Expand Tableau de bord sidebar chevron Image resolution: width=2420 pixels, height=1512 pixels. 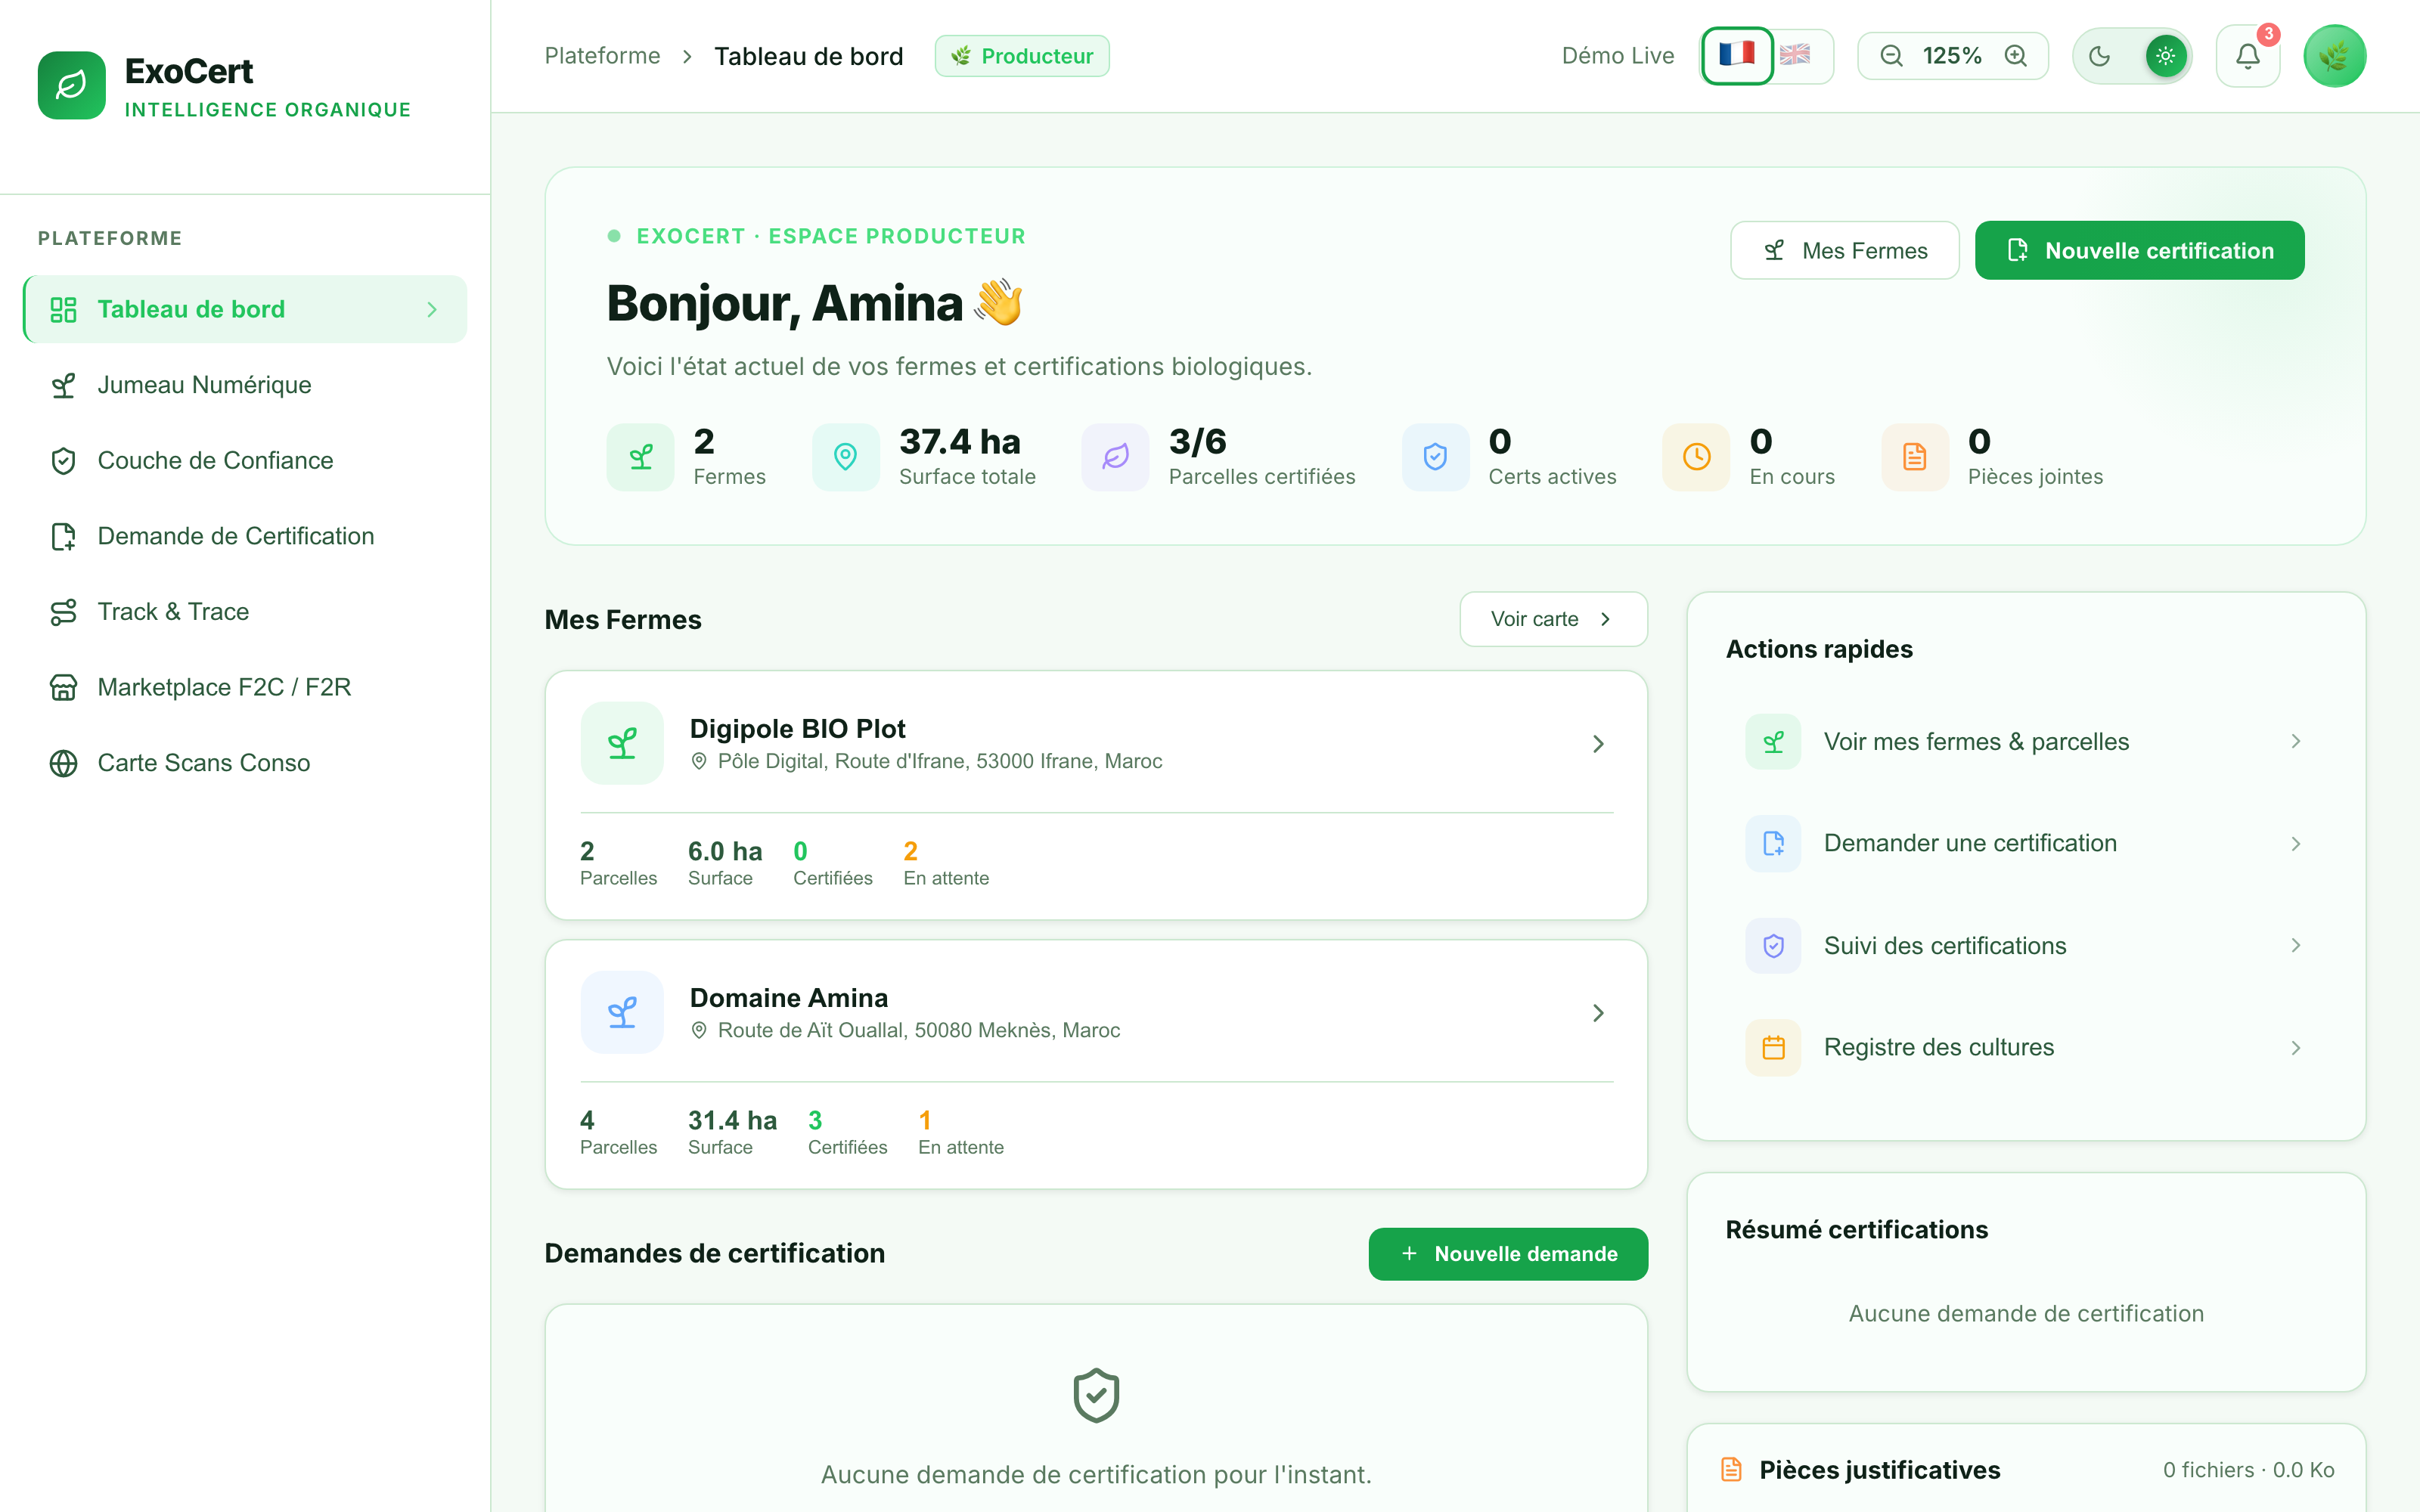[432, 310]
